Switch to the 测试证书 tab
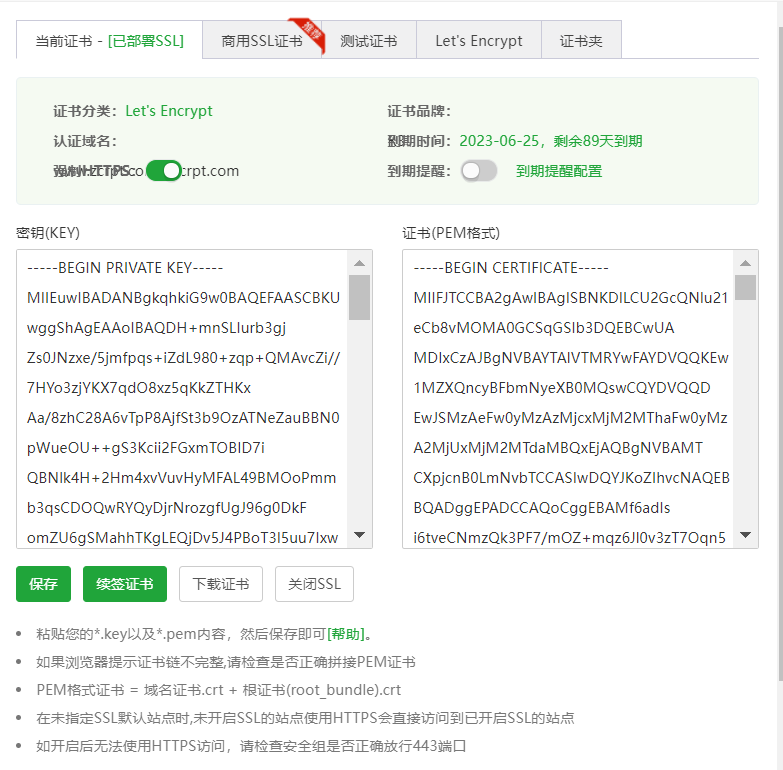The height and width of the screenshot is (770, 783). 369,40
